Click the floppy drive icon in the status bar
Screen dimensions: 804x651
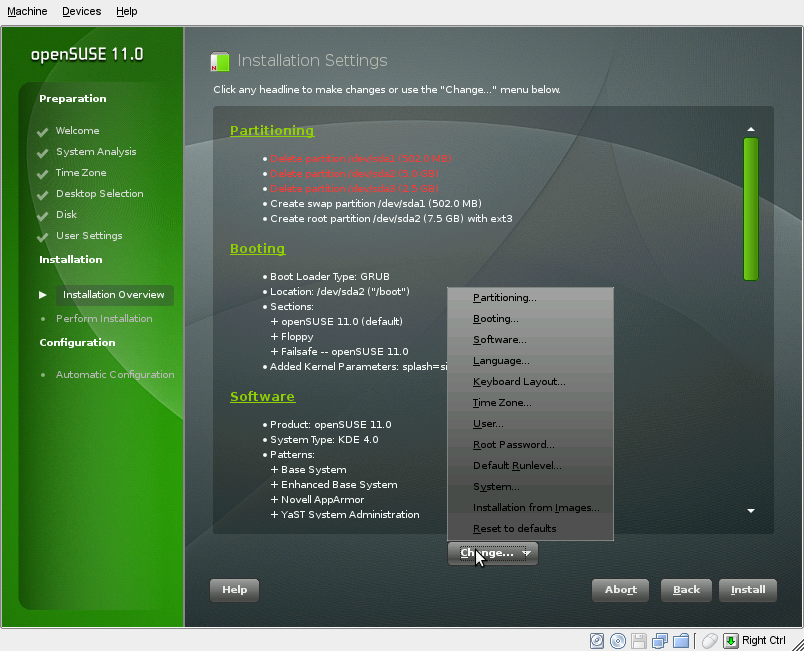639,640
